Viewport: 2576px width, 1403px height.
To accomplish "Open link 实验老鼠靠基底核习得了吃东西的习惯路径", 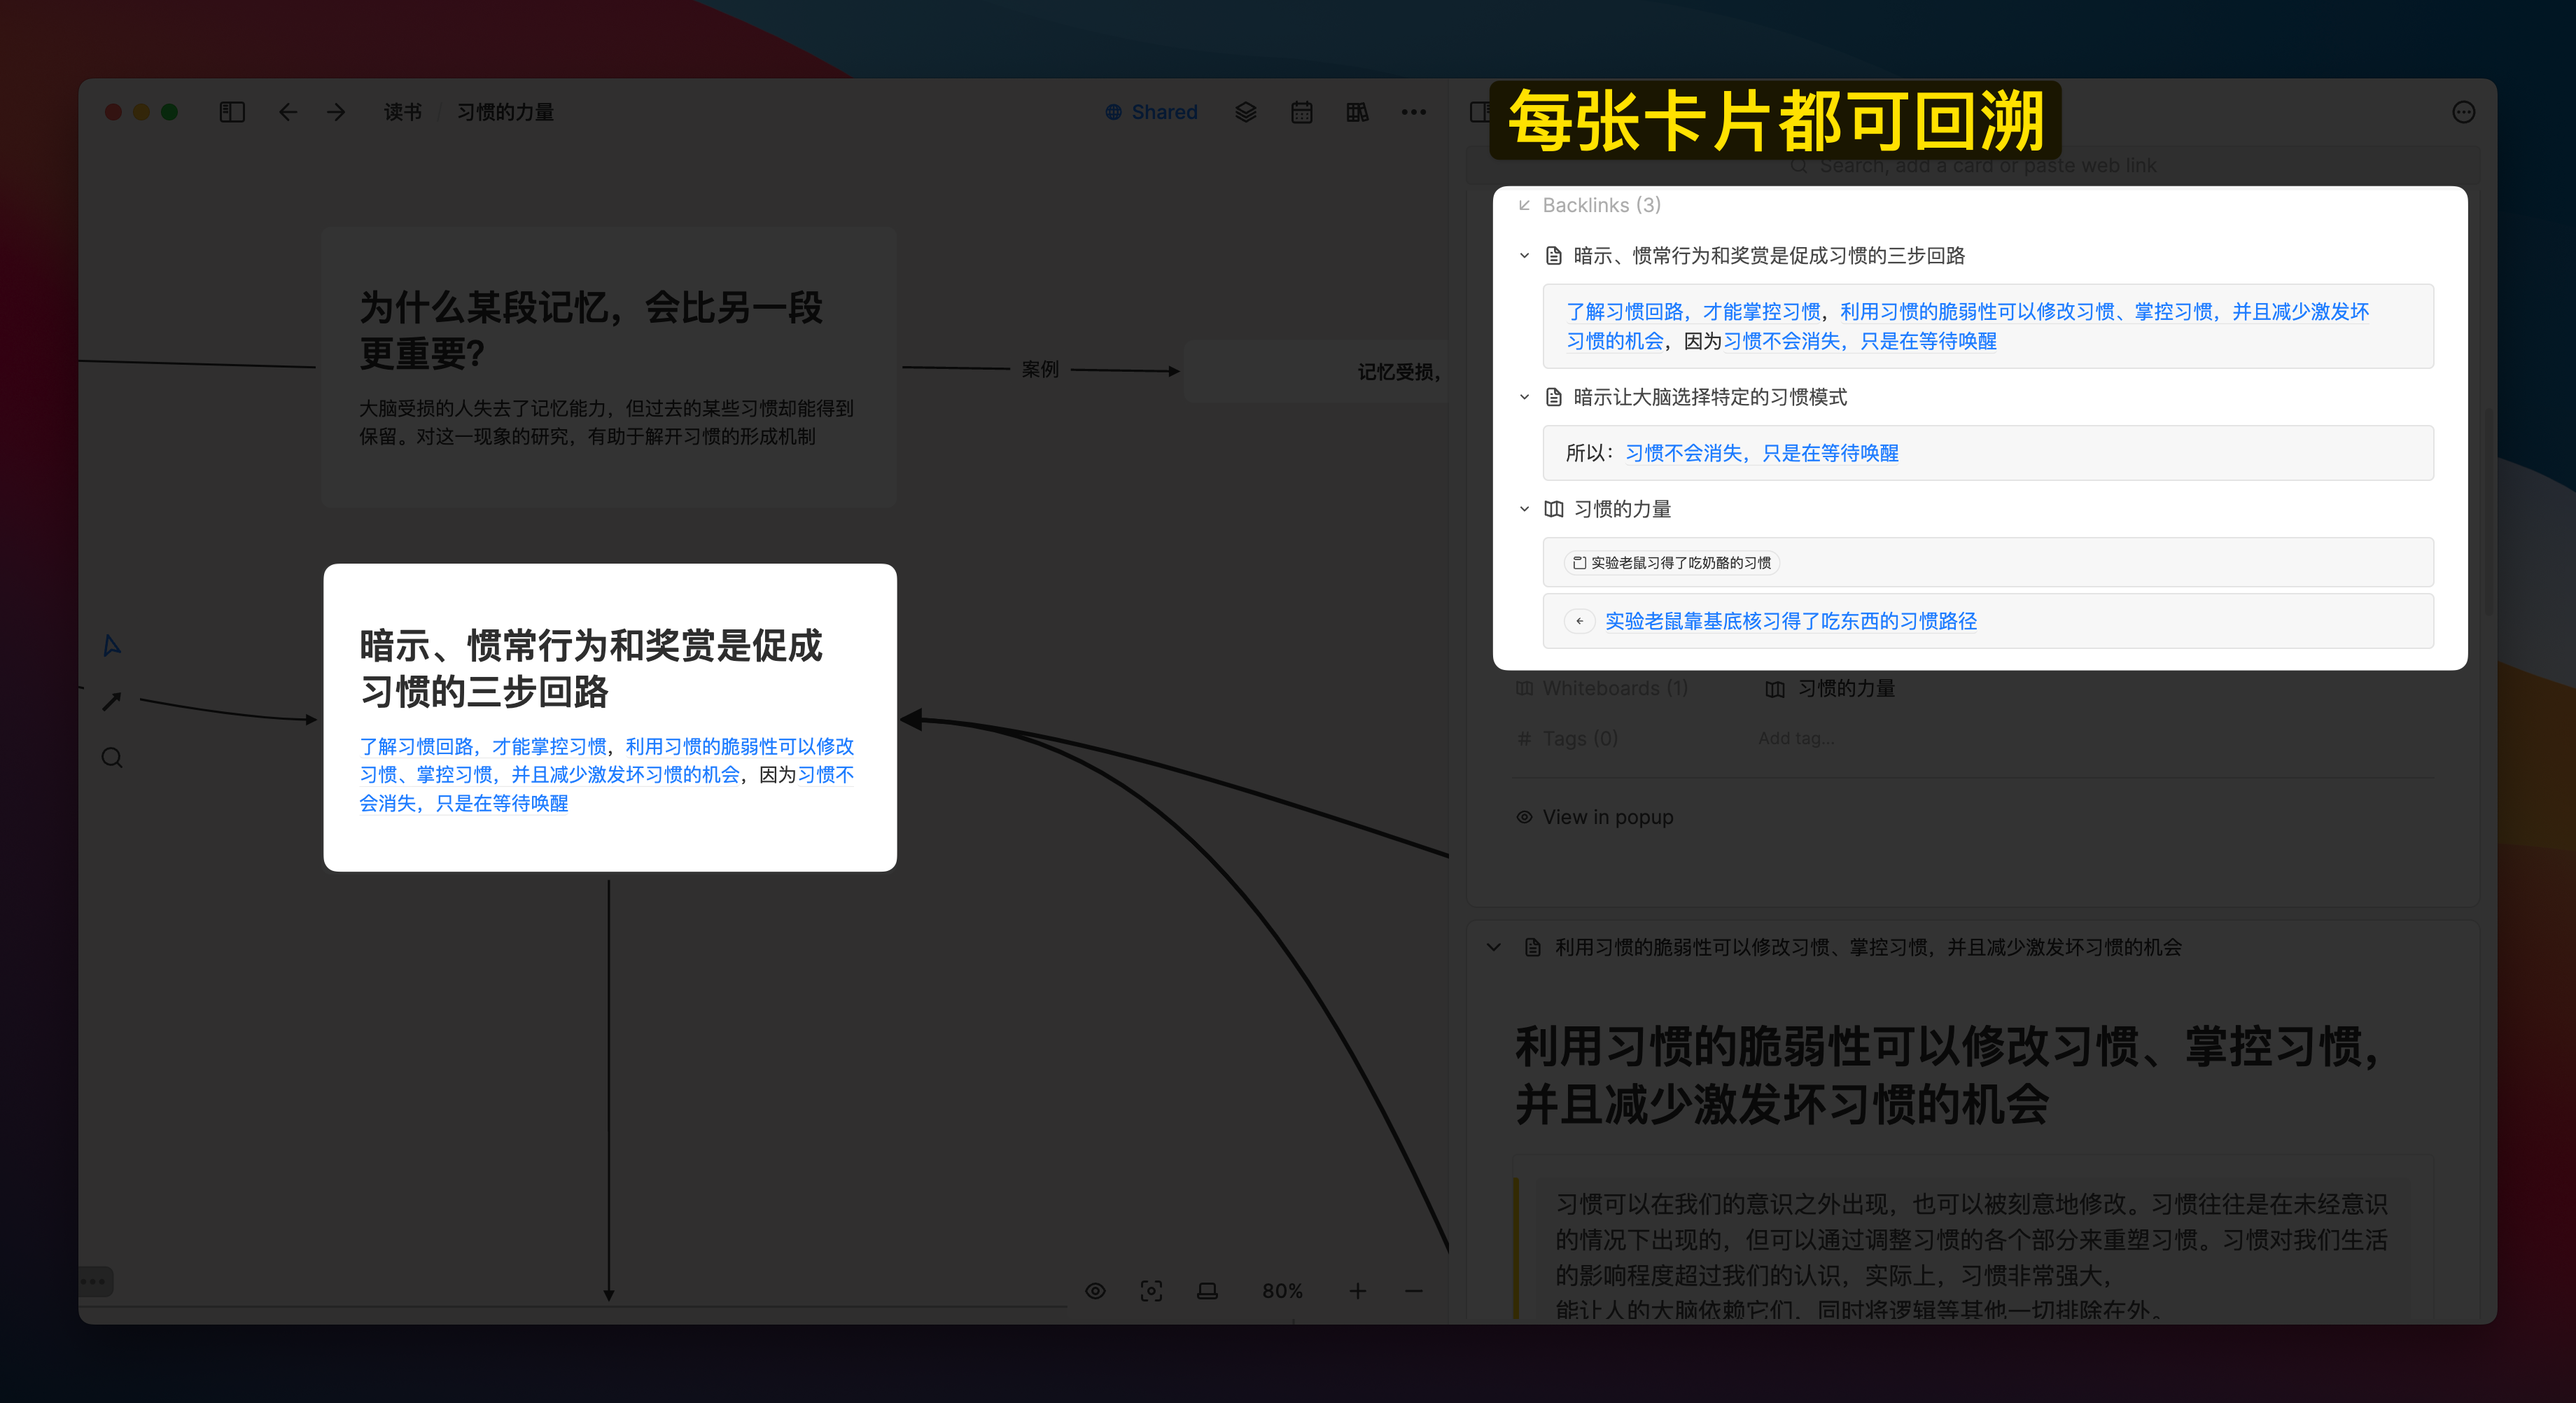I will [x=1790, y=621].
